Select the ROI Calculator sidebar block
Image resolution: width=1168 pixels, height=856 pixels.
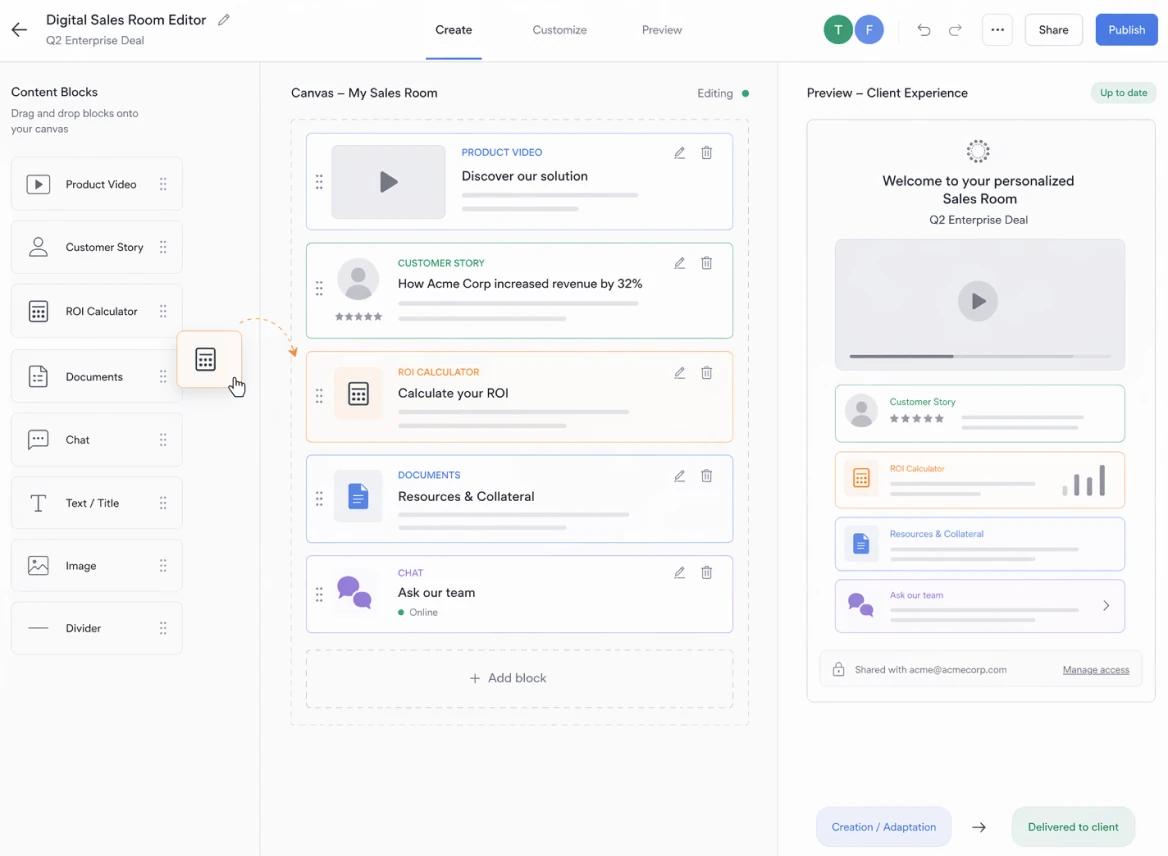coord(97,311)
